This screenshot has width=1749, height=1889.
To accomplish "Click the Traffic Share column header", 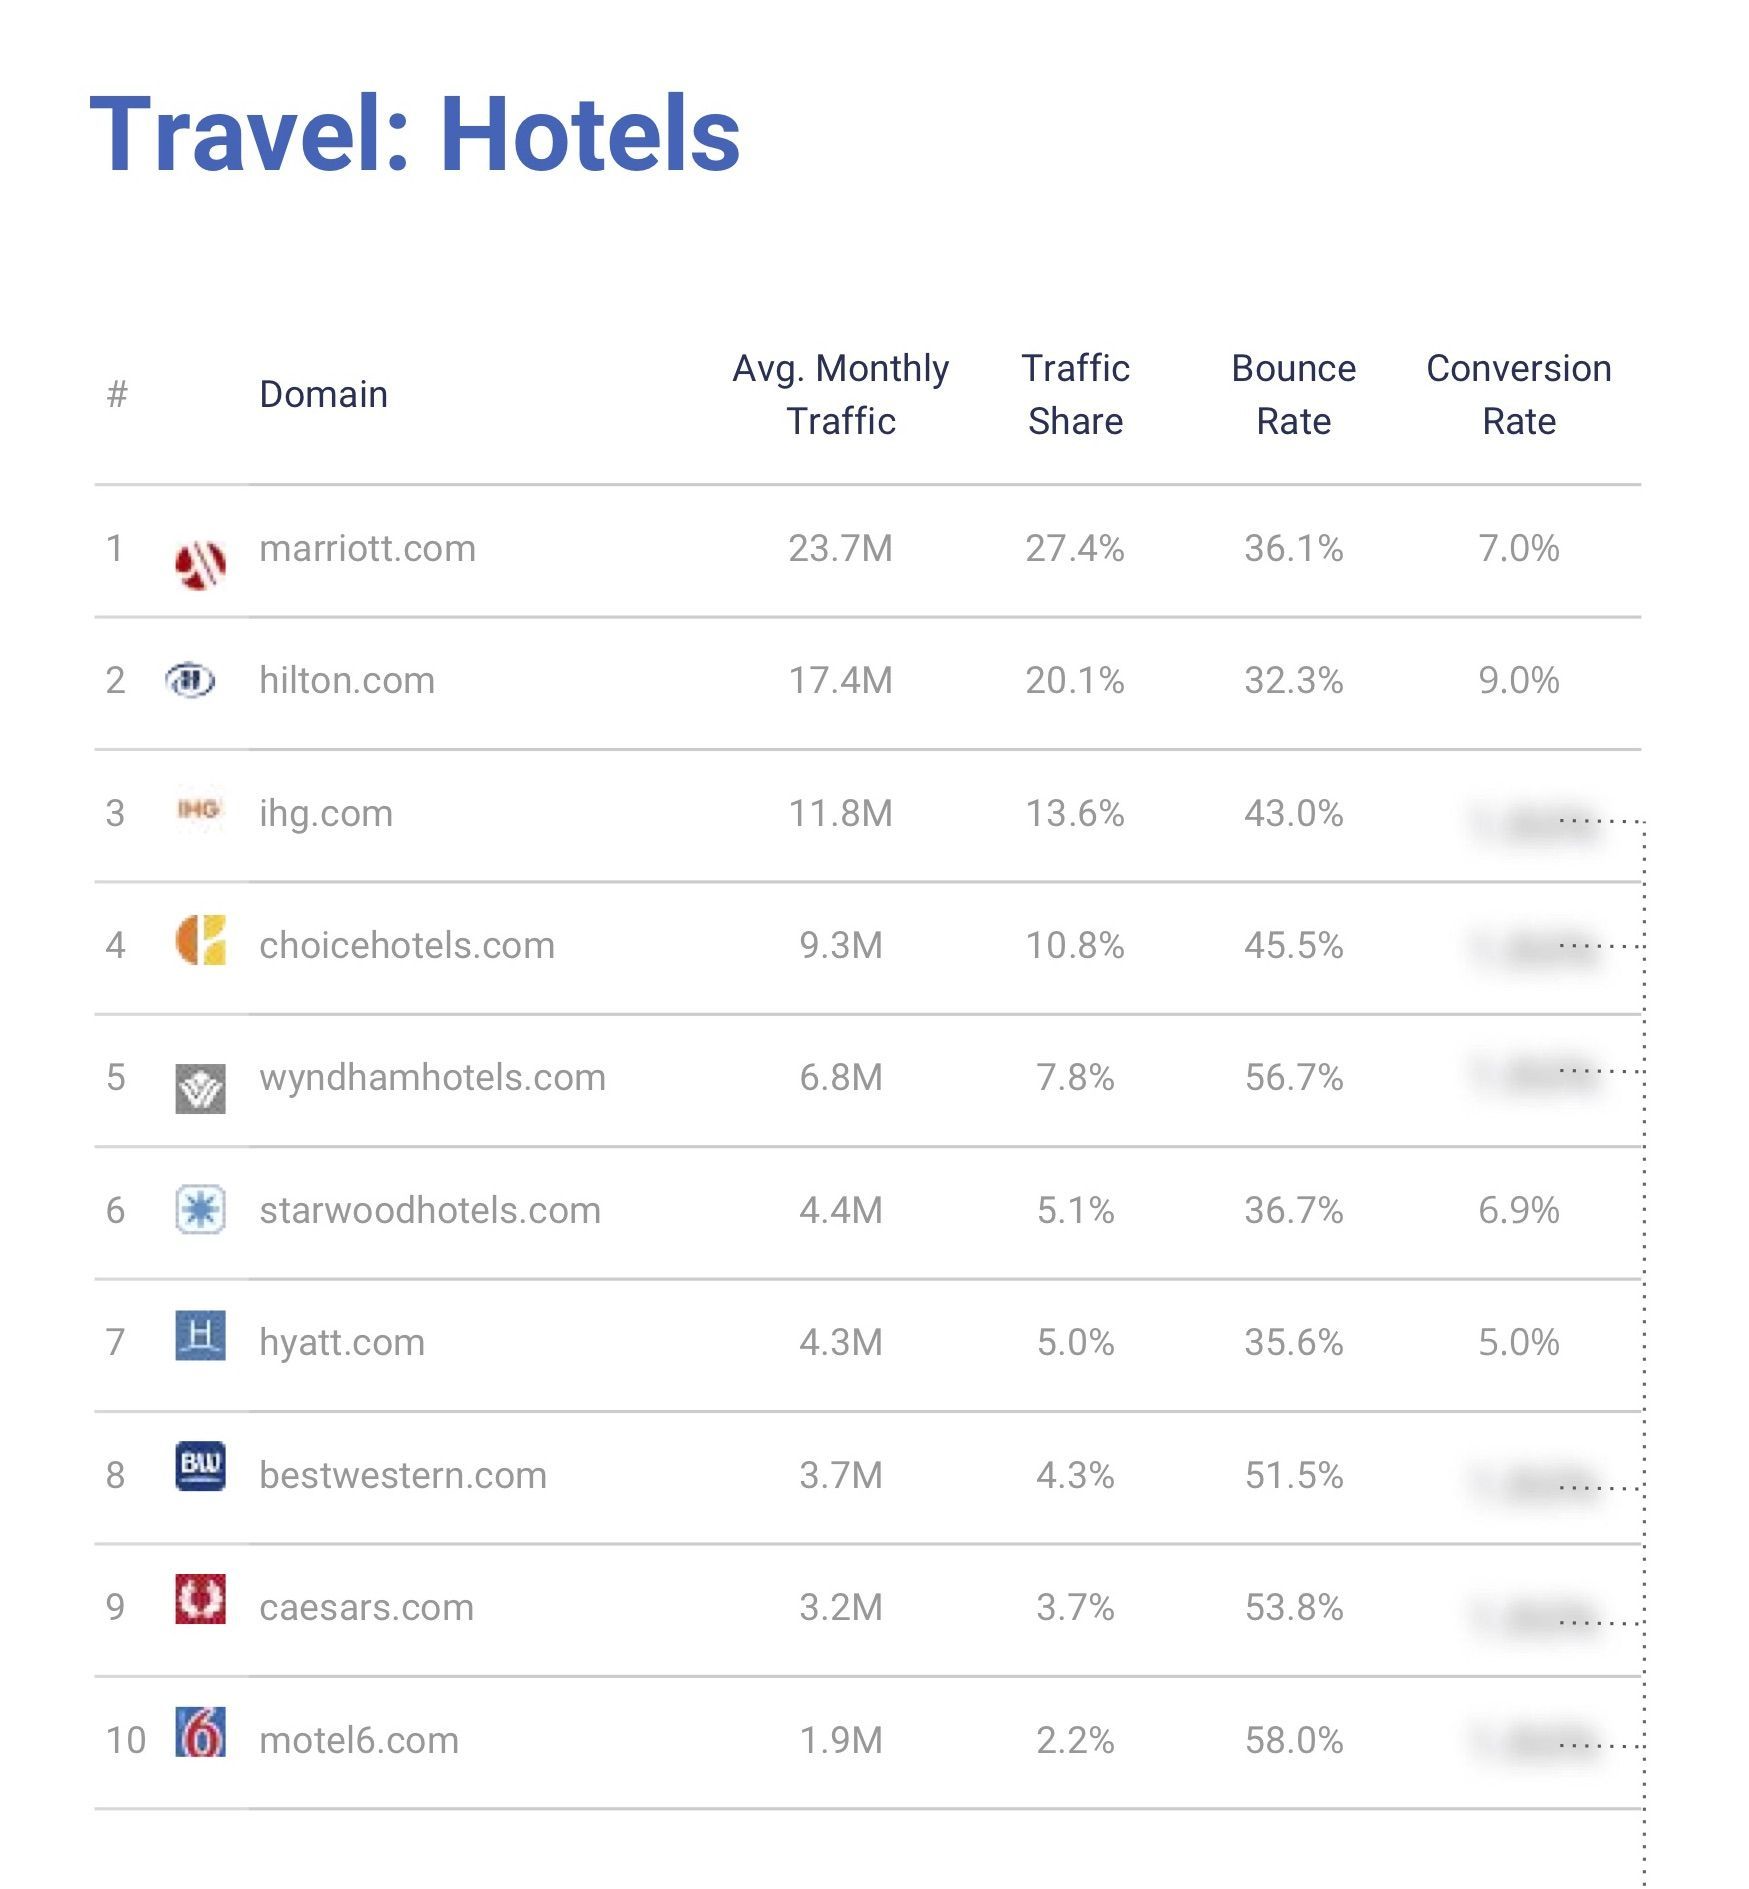I will [x=1075, y=394].
